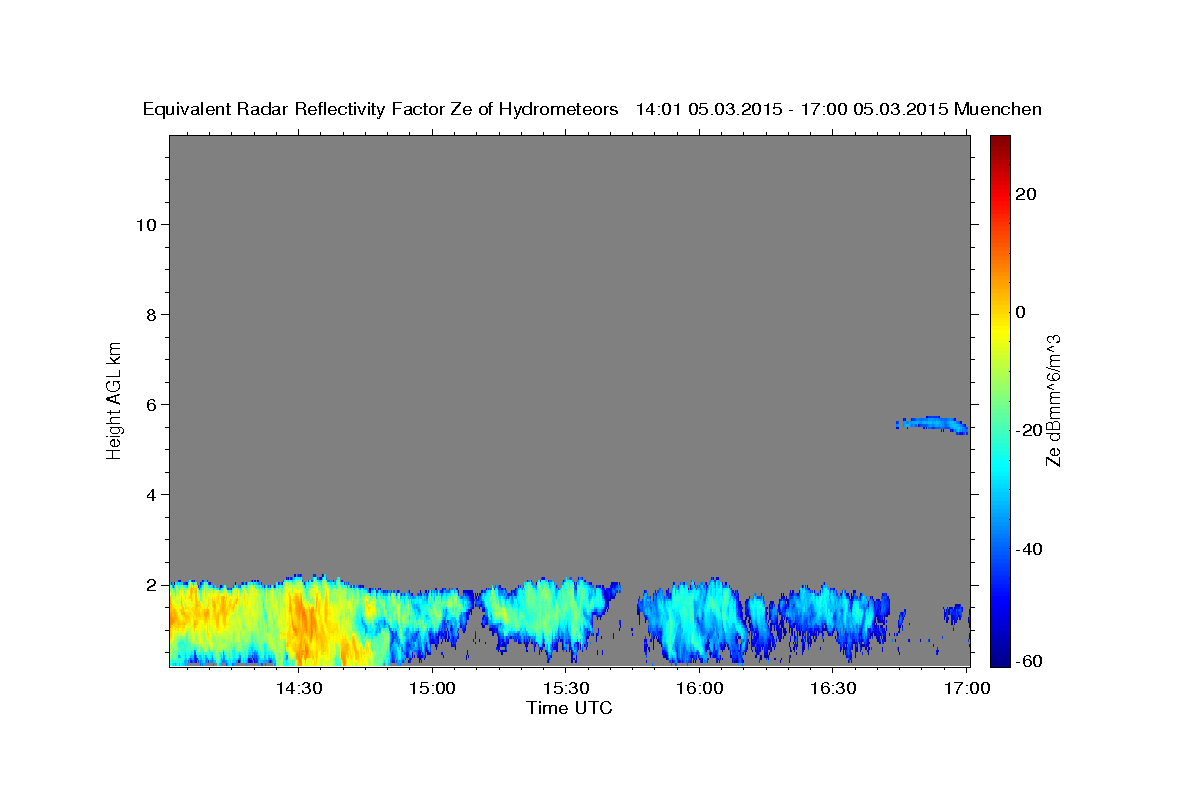Click the 15:30 time tick label

566,688
